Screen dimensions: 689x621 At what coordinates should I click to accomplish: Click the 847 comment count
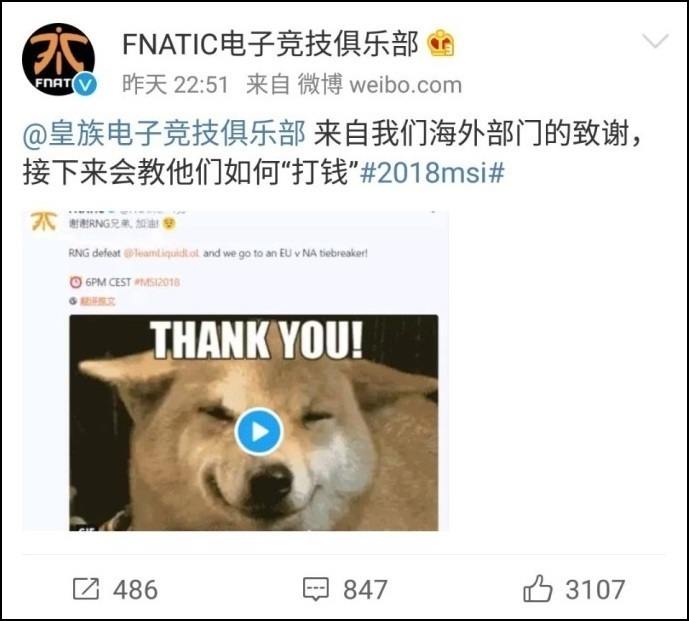pyautogui.click(x=365, y=589)
